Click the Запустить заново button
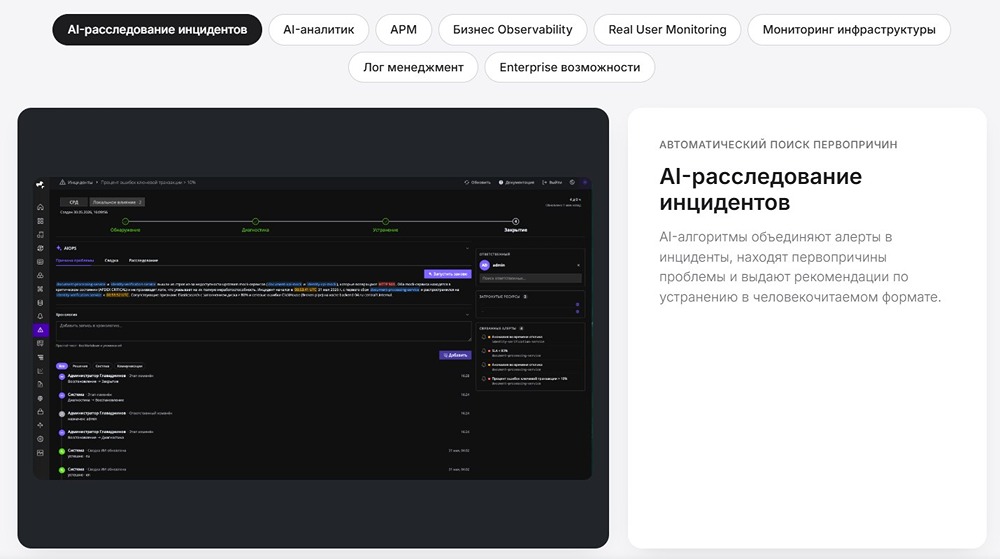The height and width of the screenshot is (559, 1000). (x=448, y=274)
